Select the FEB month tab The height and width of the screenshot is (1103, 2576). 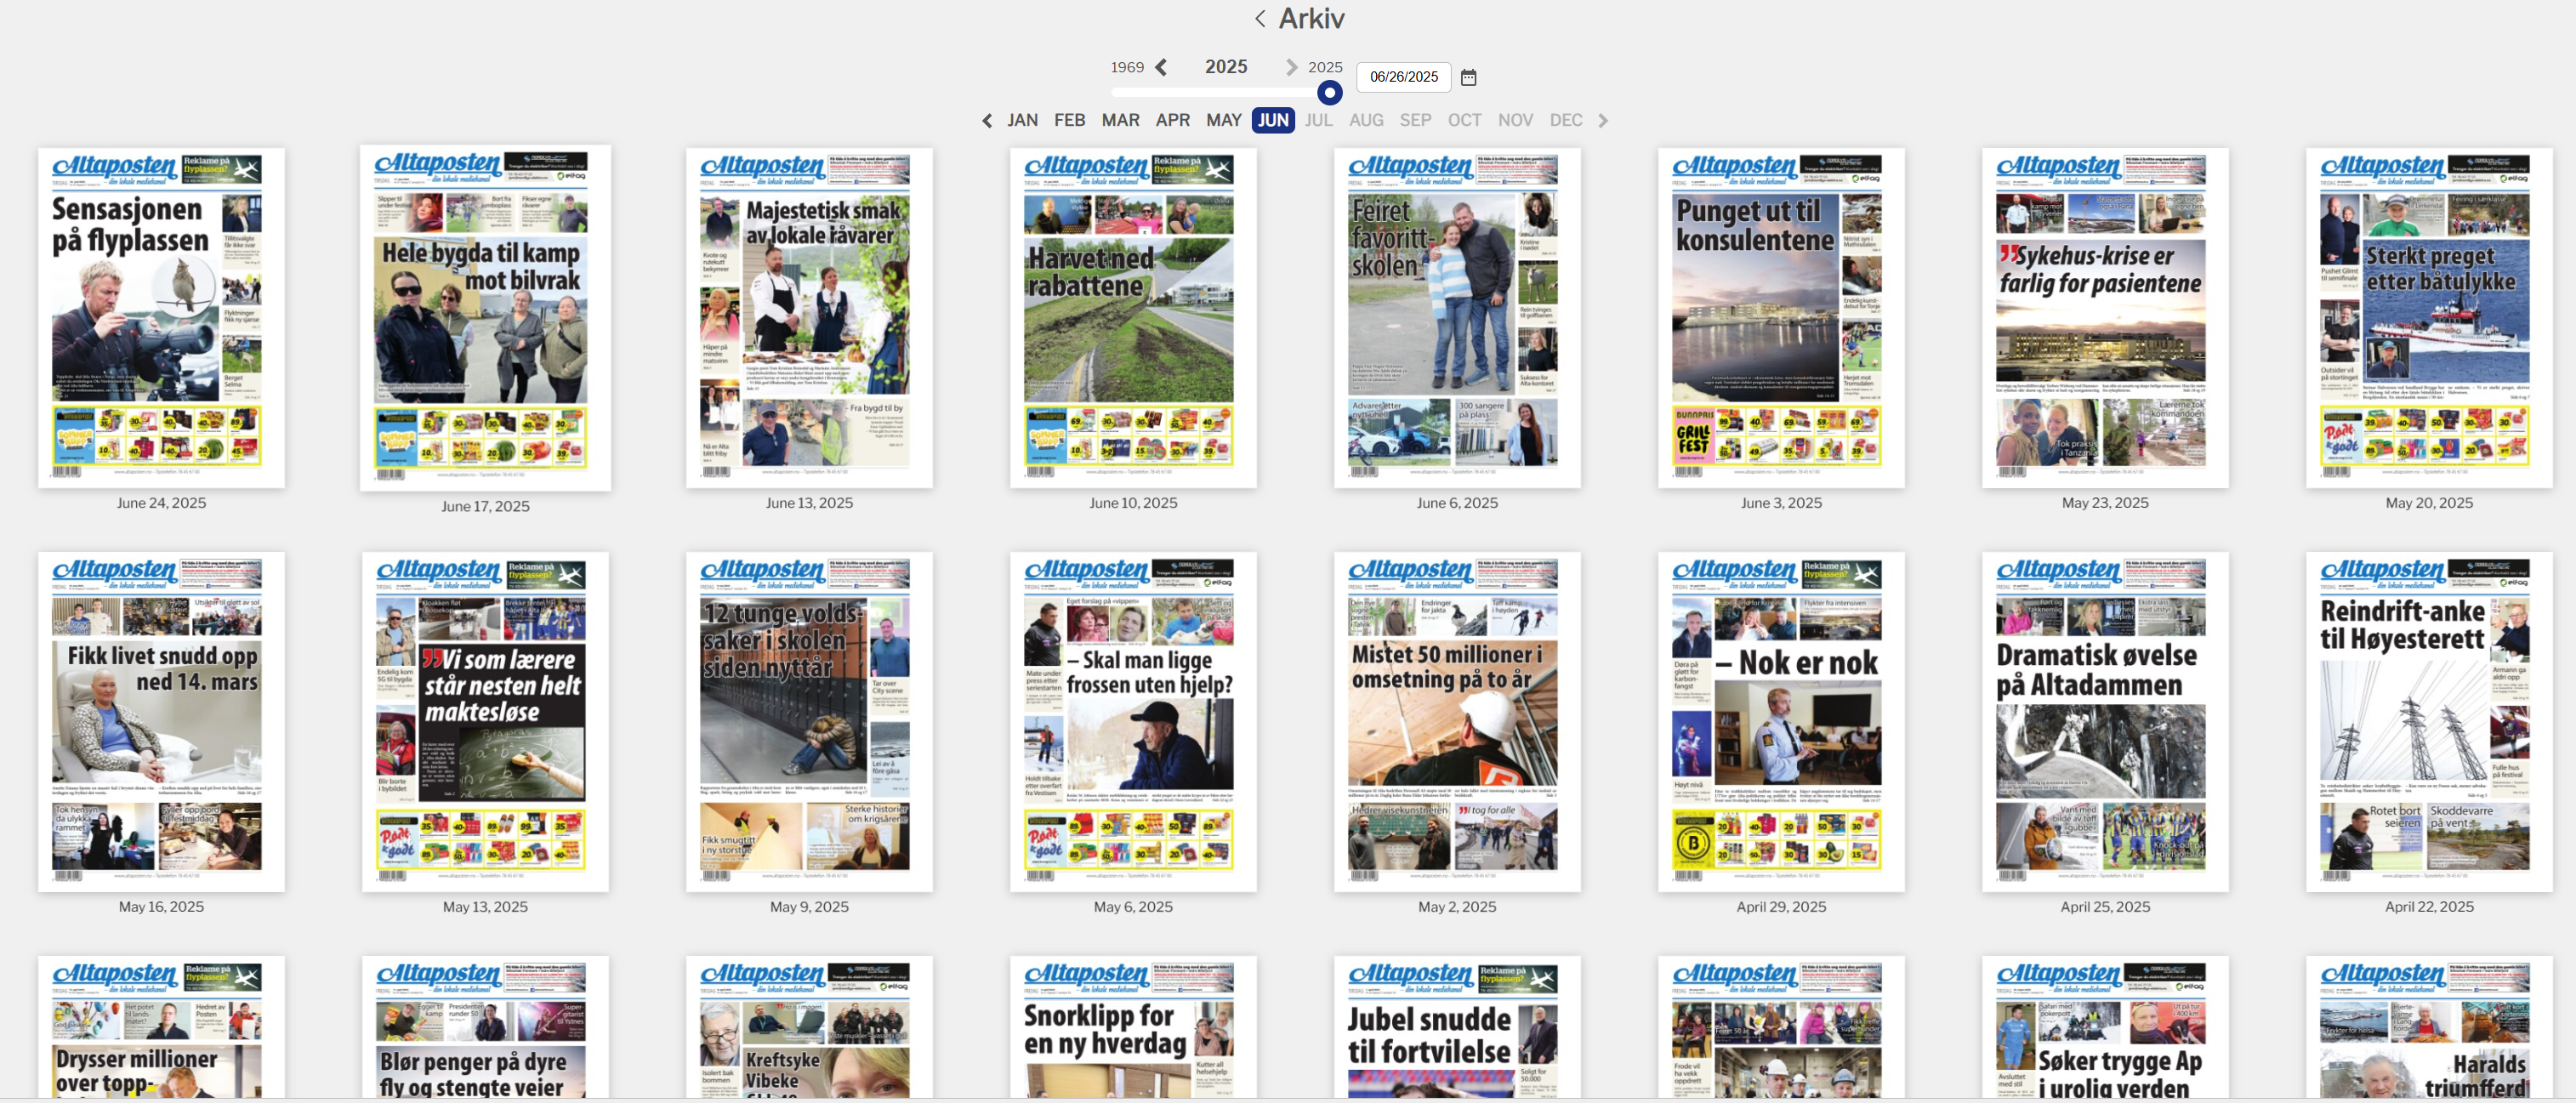tap(1069, 120)
